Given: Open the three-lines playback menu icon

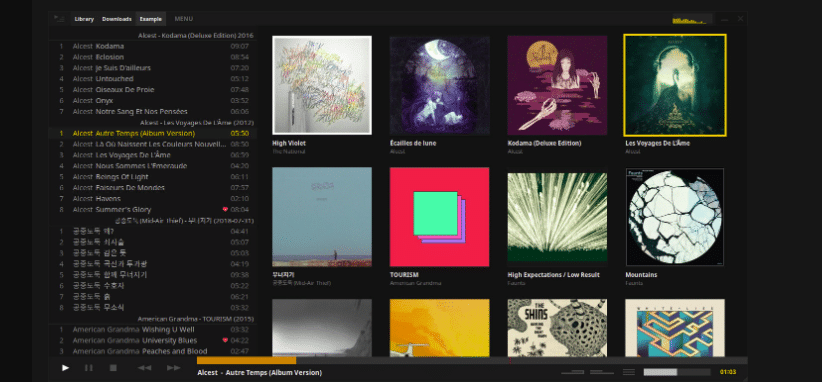Looking at the screenshot, I should (629, 372).
